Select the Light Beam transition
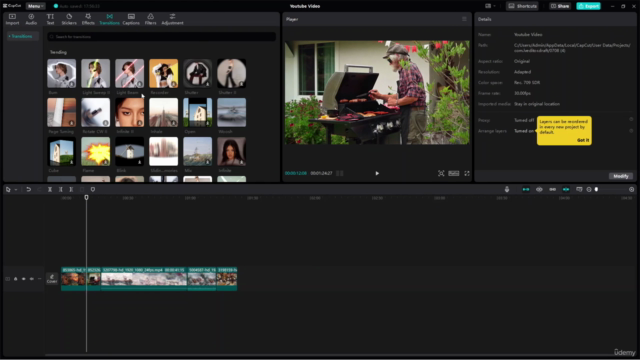Image resolution: width=640 pixels, height=360 pixels. click(129, 73)
